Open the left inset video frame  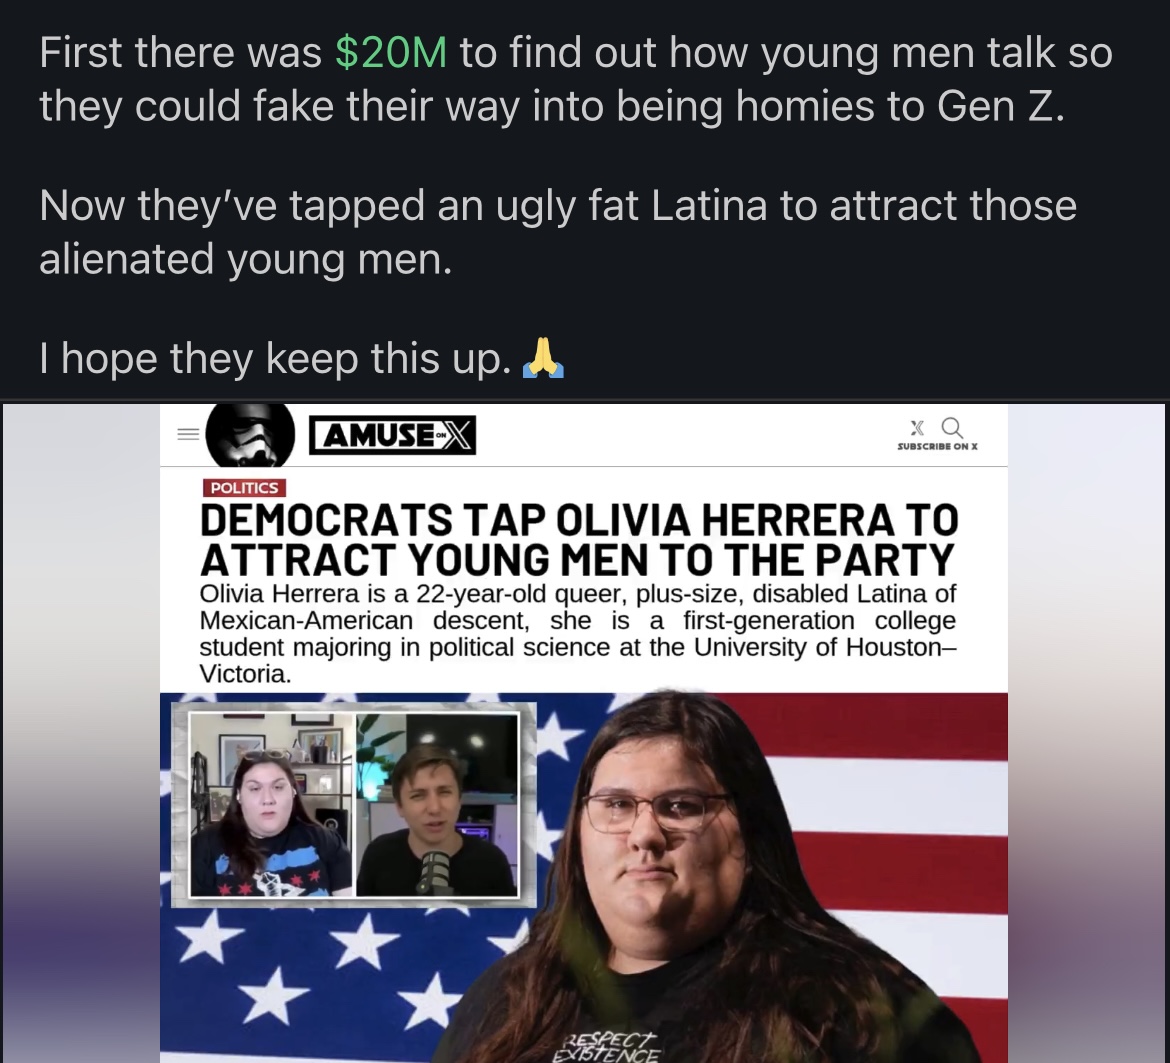pyautogui.click(x=272, y=804)
